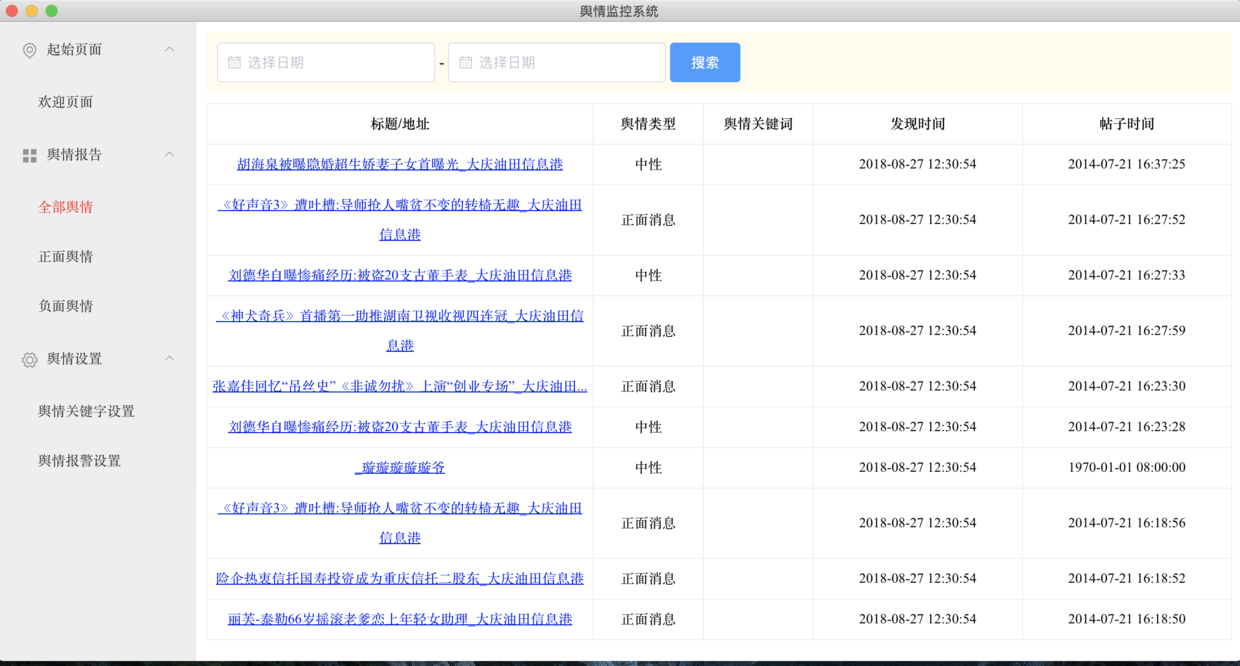Click the location pin icon beside 起始页面
Image resolution: width=1240 pixels, height=666 pixels.
tap(28, 49)
